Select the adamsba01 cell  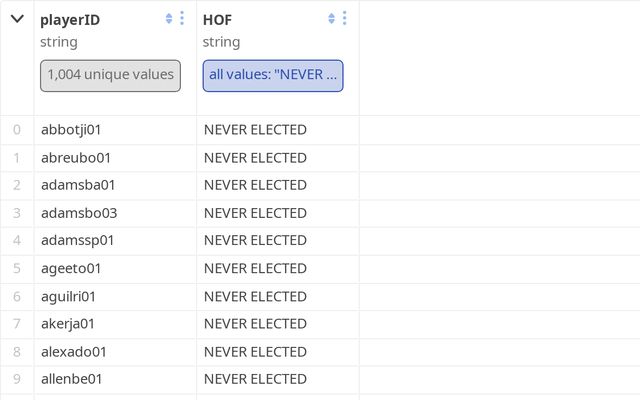78,185
